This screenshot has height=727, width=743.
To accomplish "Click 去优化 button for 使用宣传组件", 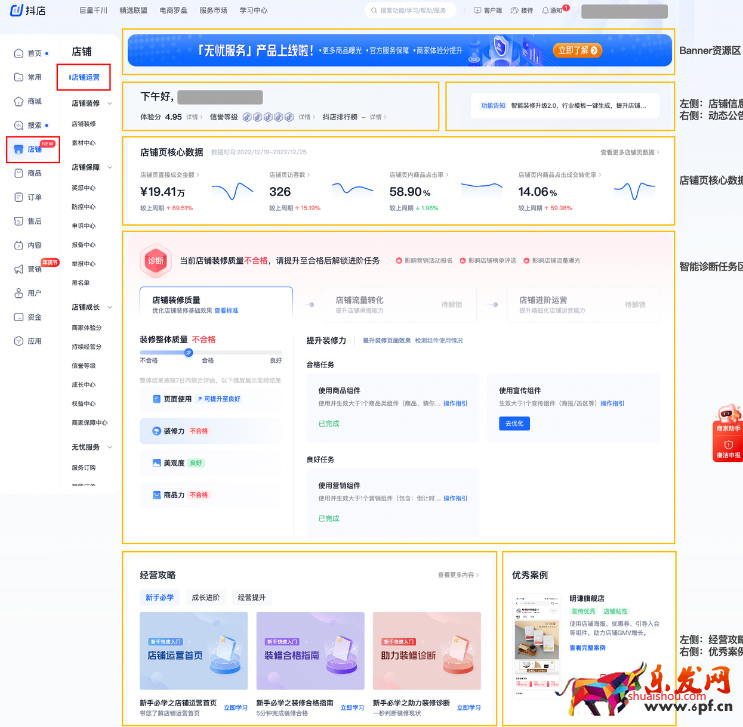I will 514,423.
